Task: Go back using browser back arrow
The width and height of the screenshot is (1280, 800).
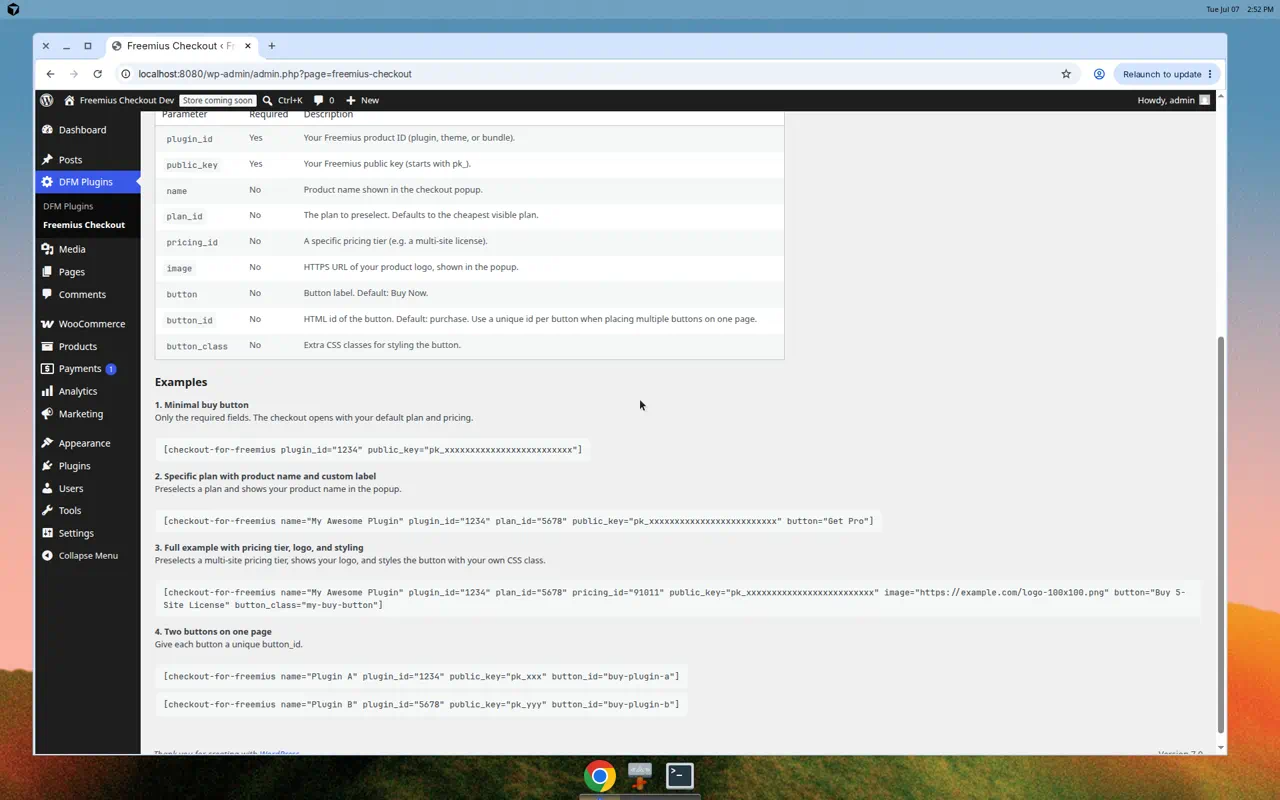Action: click(50, 74)
